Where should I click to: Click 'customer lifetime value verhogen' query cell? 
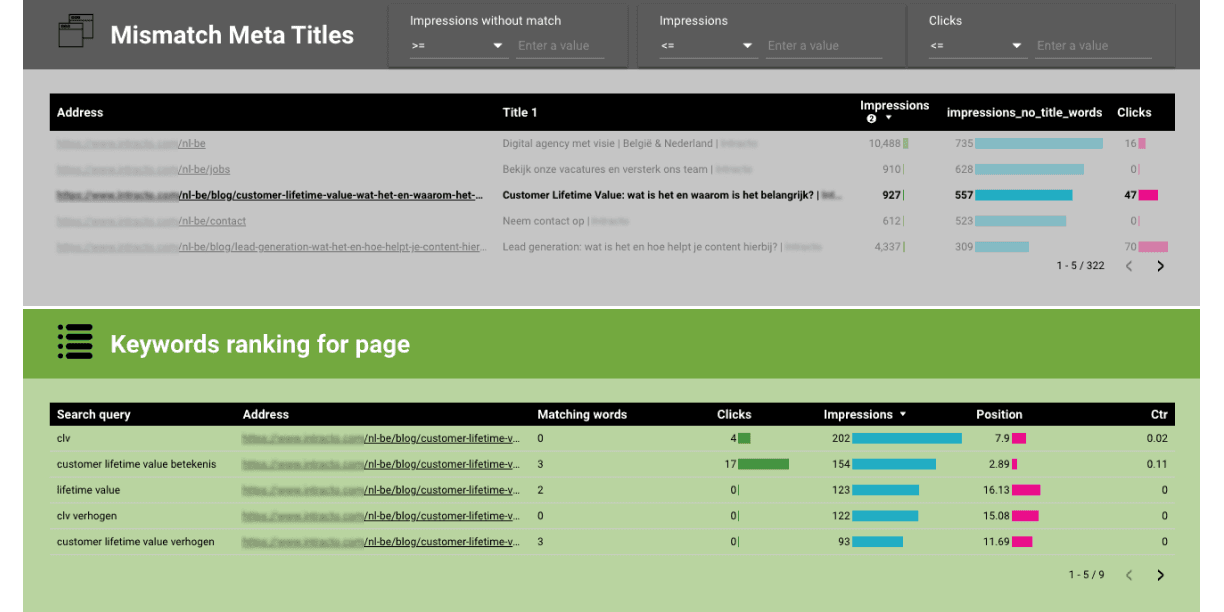[135, 543]
